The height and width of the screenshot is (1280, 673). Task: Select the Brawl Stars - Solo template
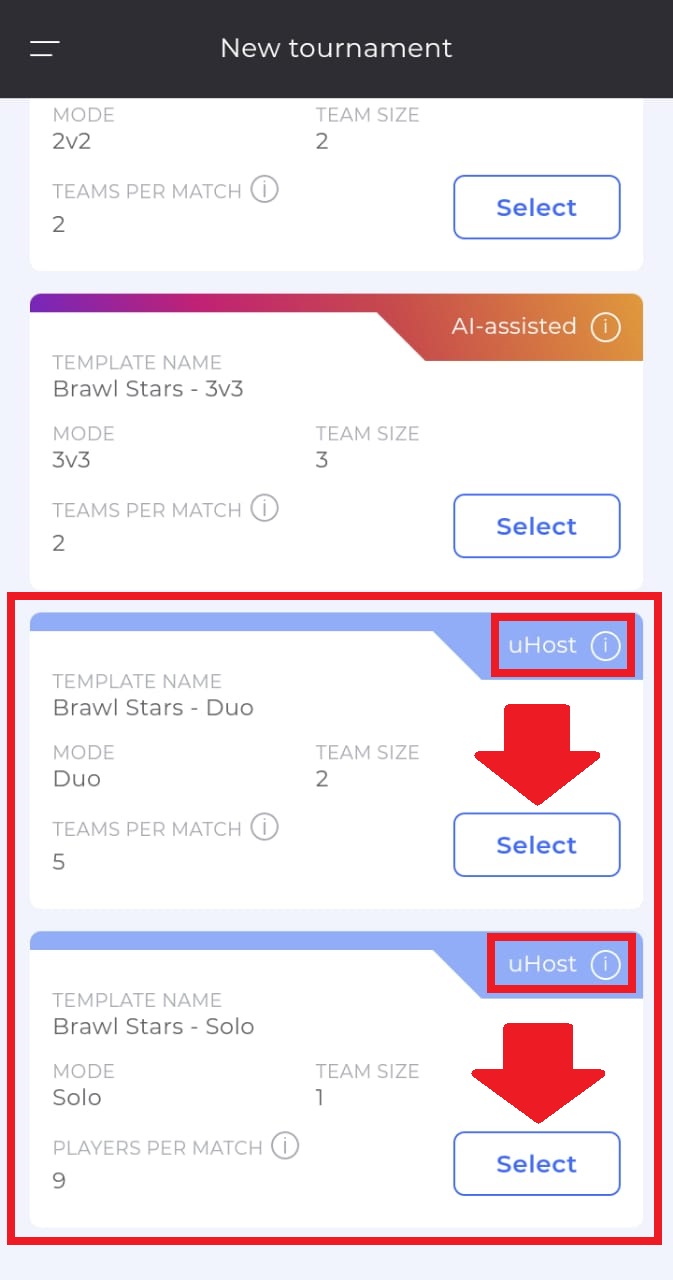pyautogui.click(x=537, y=1164)
